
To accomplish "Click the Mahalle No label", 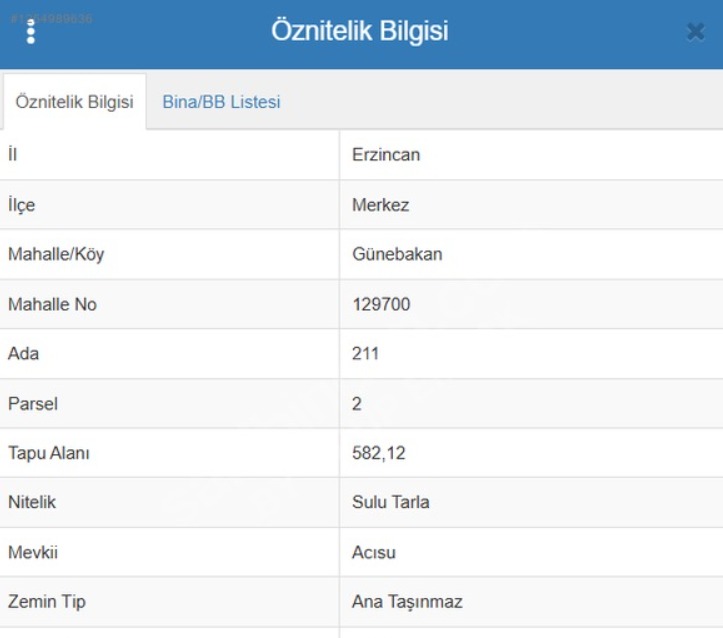I will [x=52, y=304].
